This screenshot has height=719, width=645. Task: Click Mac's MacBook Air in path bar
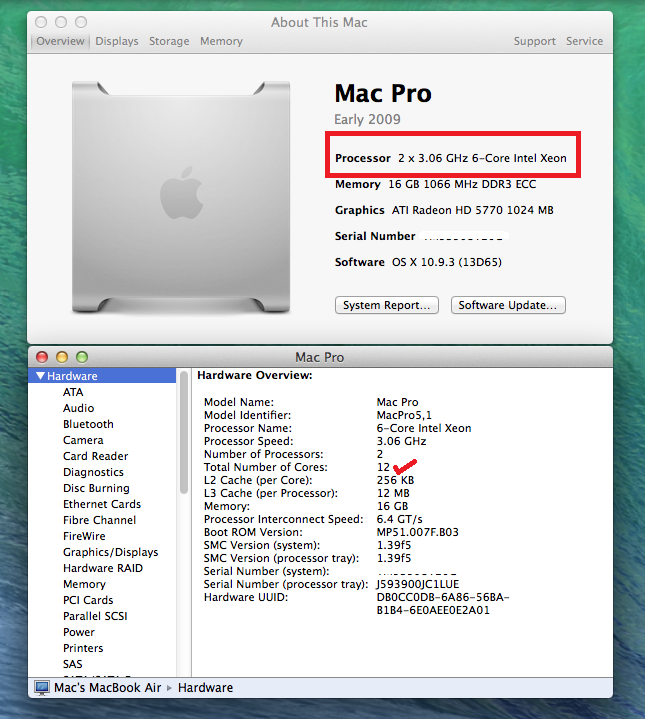pyautogui.click(x=108, y=688)
